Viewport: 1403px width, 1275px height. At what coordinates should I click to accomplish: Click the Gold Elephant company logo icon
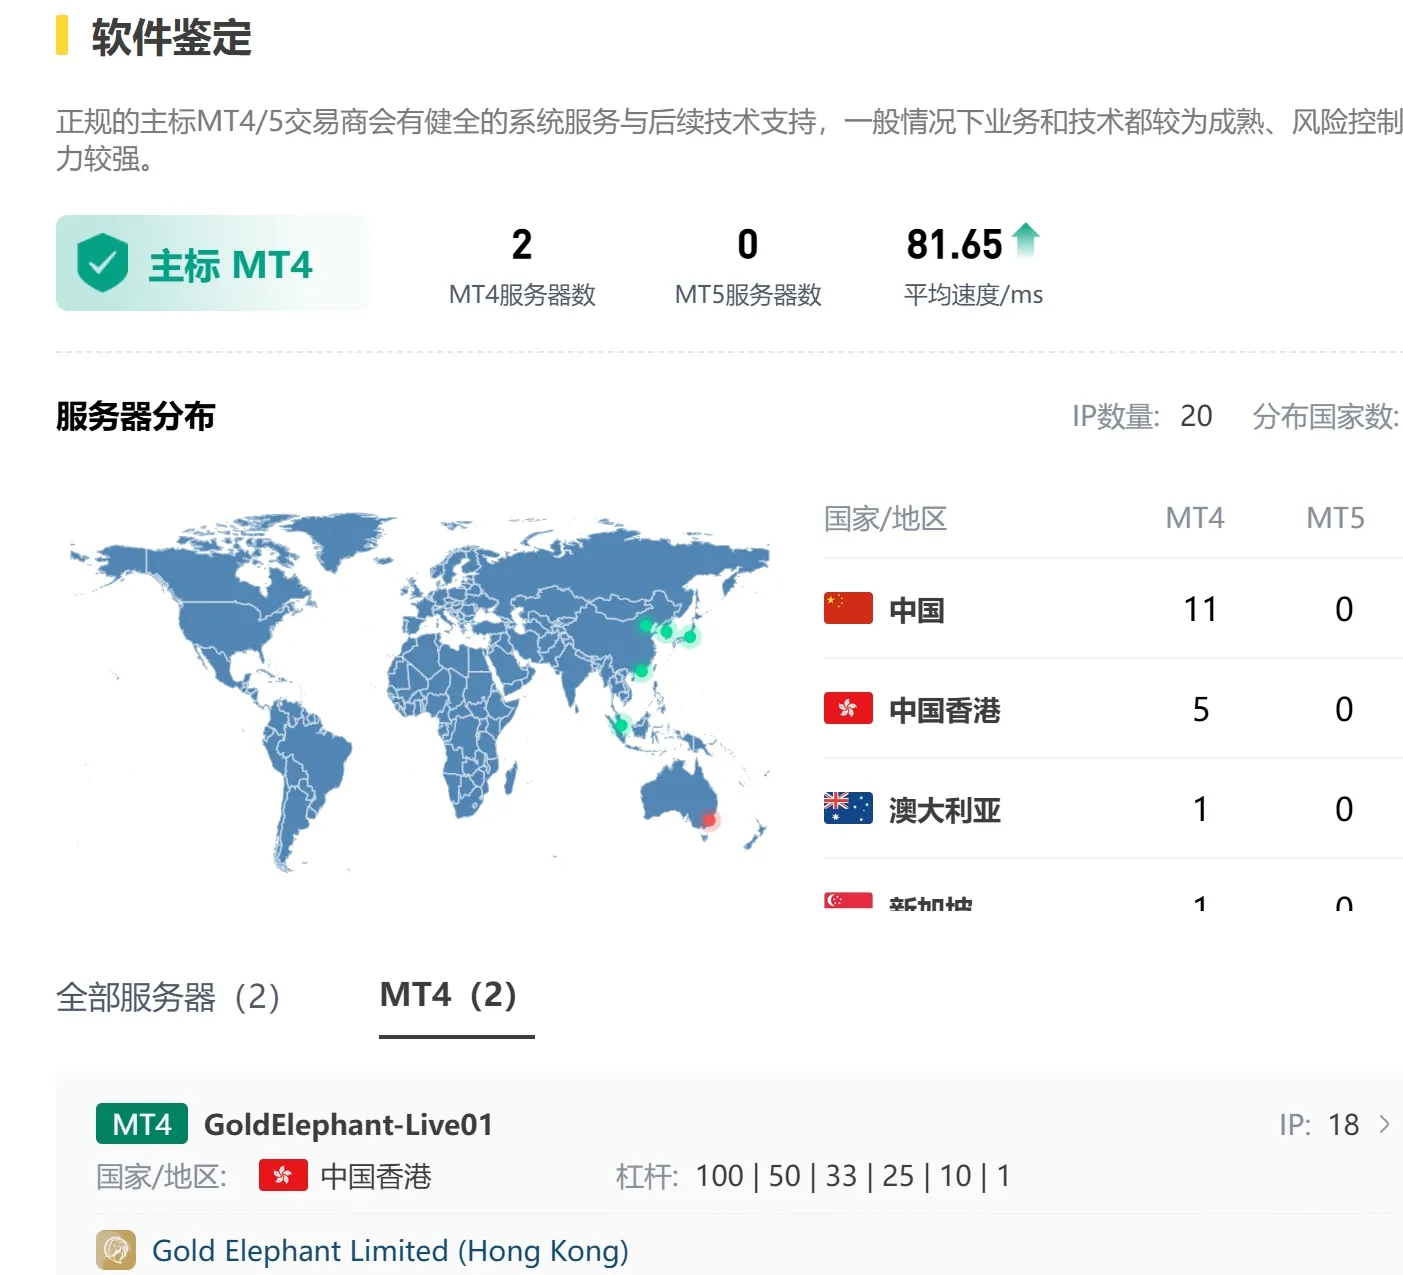[116, 1250]
